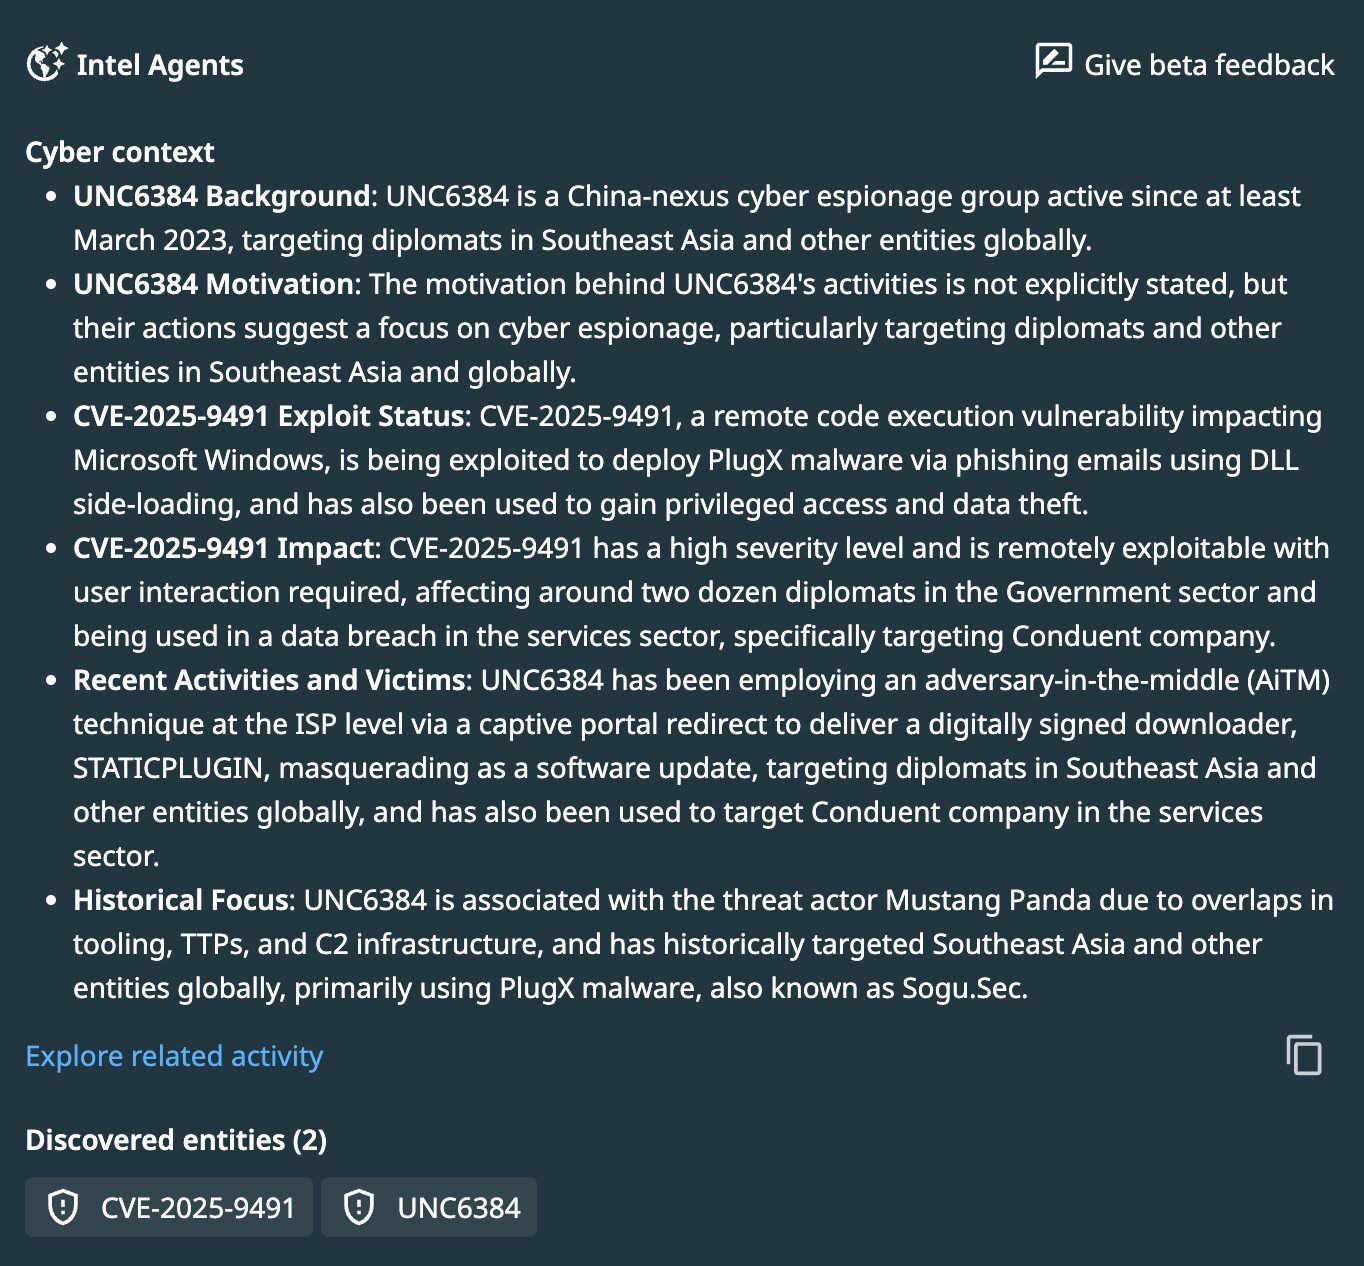Image resolution: width=1364 pixels, height=1266 pixels.
Task: Click the CVE-2025-9491 Impact bold label
Action: [x=223, y=548]
